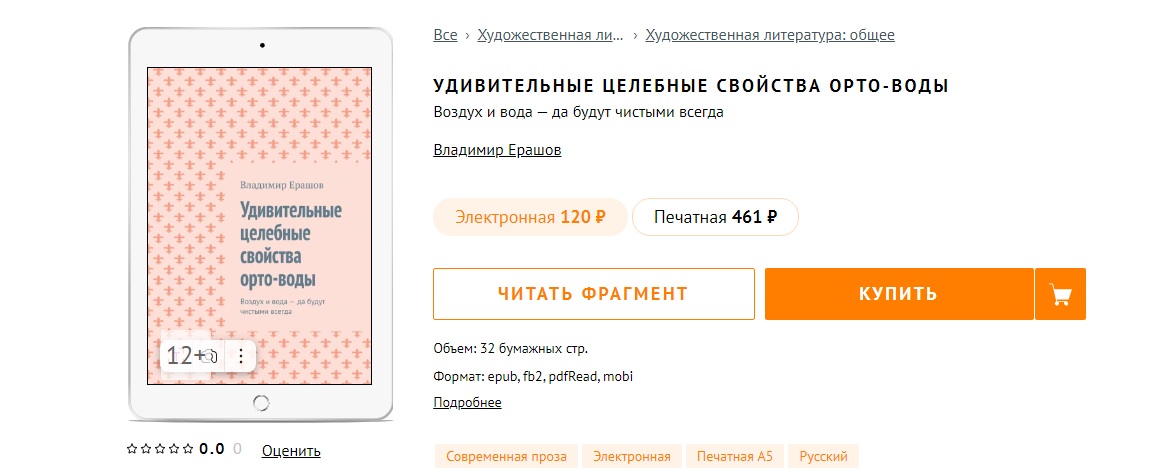Click the image search icon on cover
1150x471 pixels.
pos(210,357)
